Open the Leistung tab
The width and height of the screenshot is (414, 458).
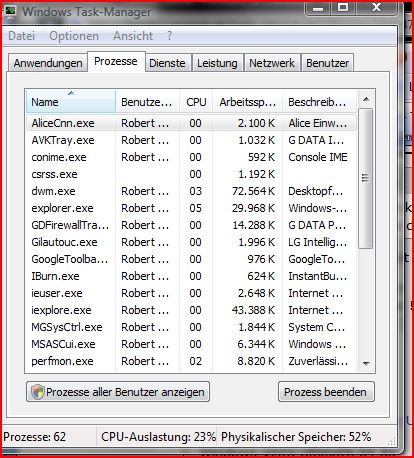coord(217,63)
